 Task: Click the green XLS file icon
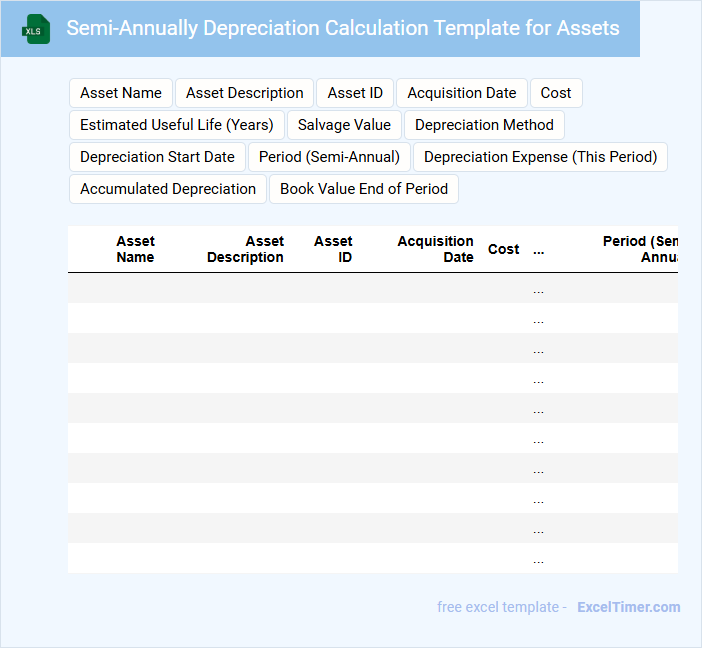pyautogui.click(x=36, y=29)
